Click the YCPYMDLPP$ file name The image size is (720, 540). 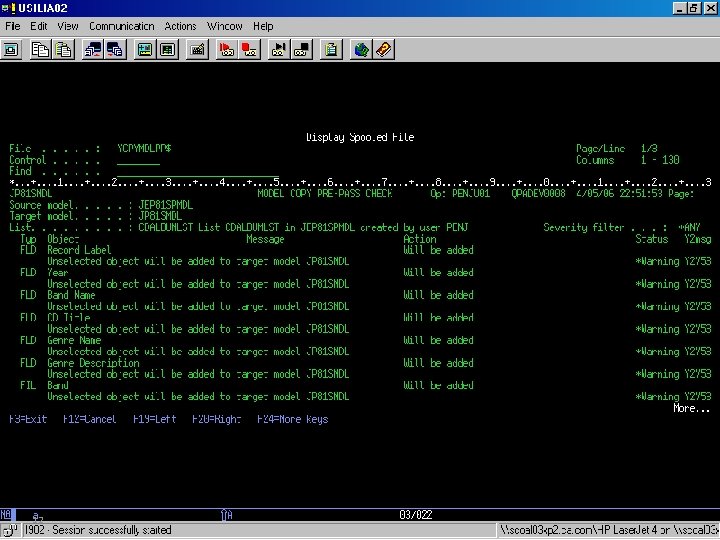pyautogui.click(x=144, y=148)
